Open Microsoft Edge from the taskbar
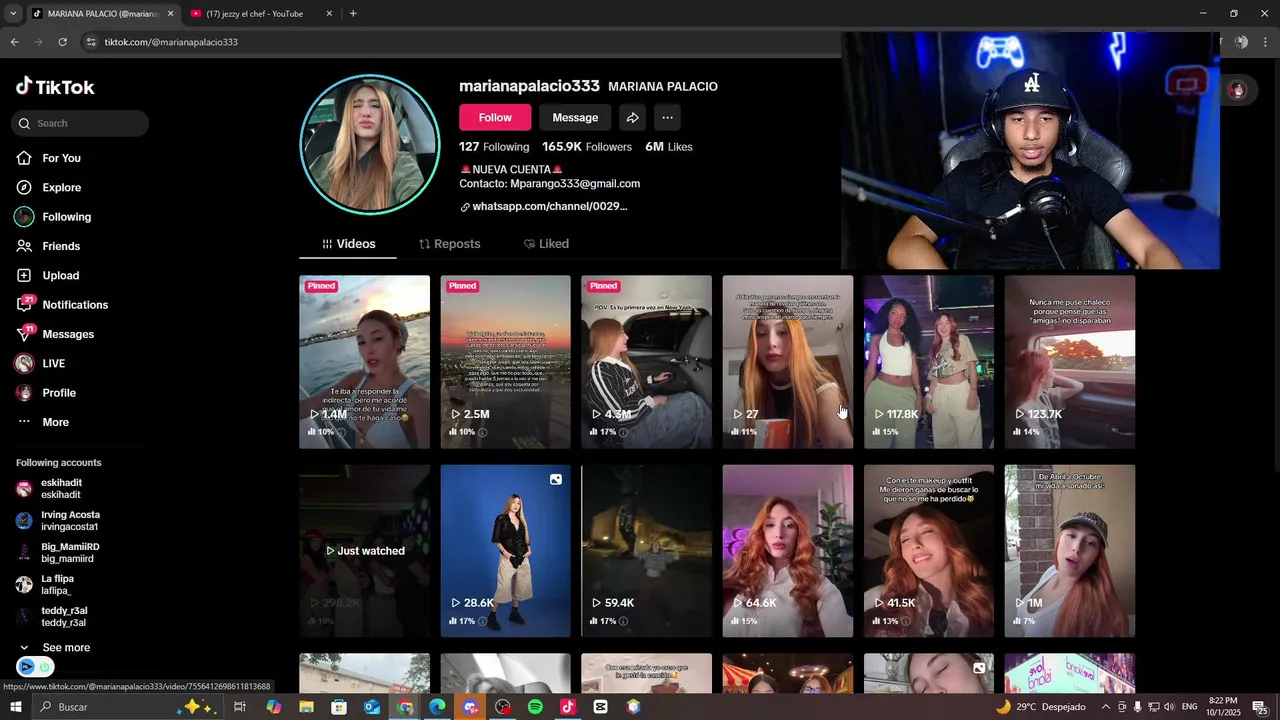Screen dimensions: 1280x720 coord(437,707)
